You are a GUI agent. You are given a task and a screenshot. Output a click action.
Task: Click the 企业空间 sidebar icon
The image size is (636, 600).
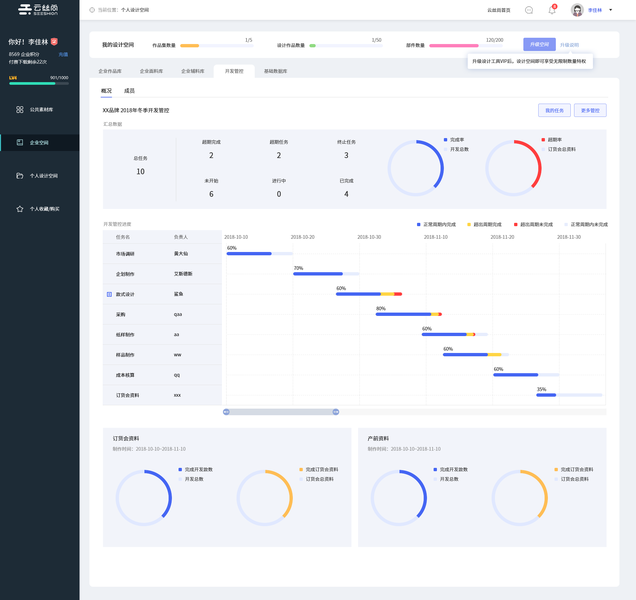19,142
